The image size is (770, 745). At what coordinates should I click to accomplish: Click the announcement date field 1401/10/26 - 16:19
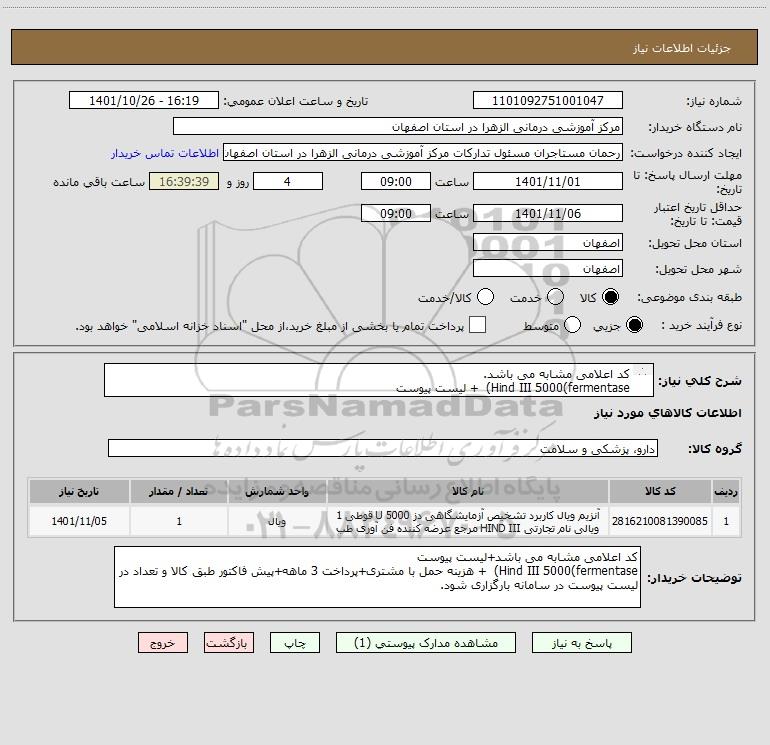[144, 101]
